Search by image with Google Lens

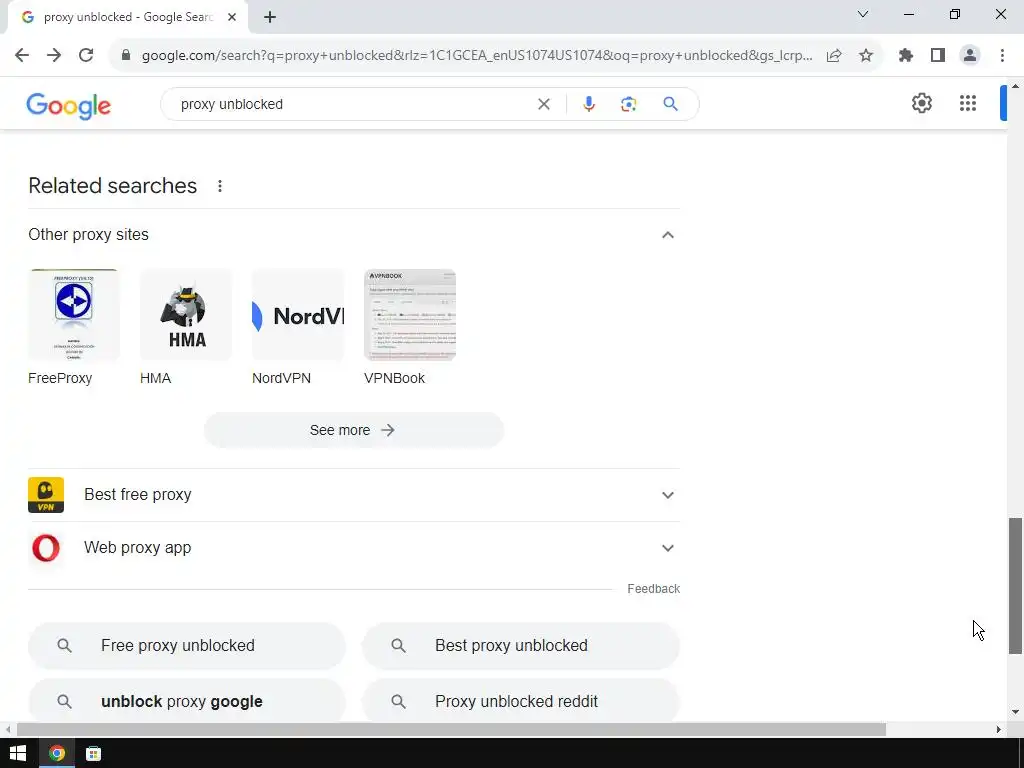[628, 104]
